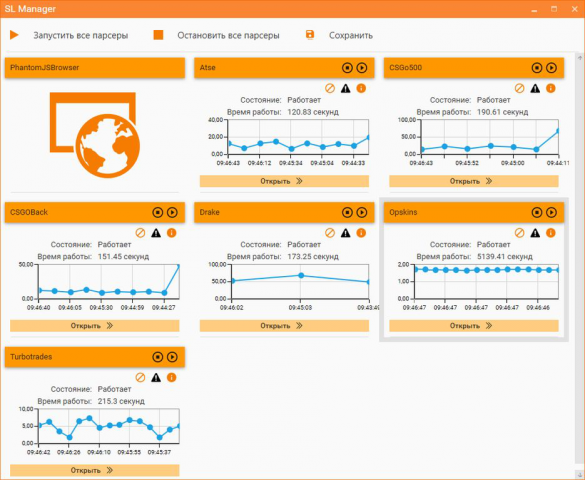Click the Turbotrades info icon
585x480 pixels.
pyautogui.click(x=172, y=377)
